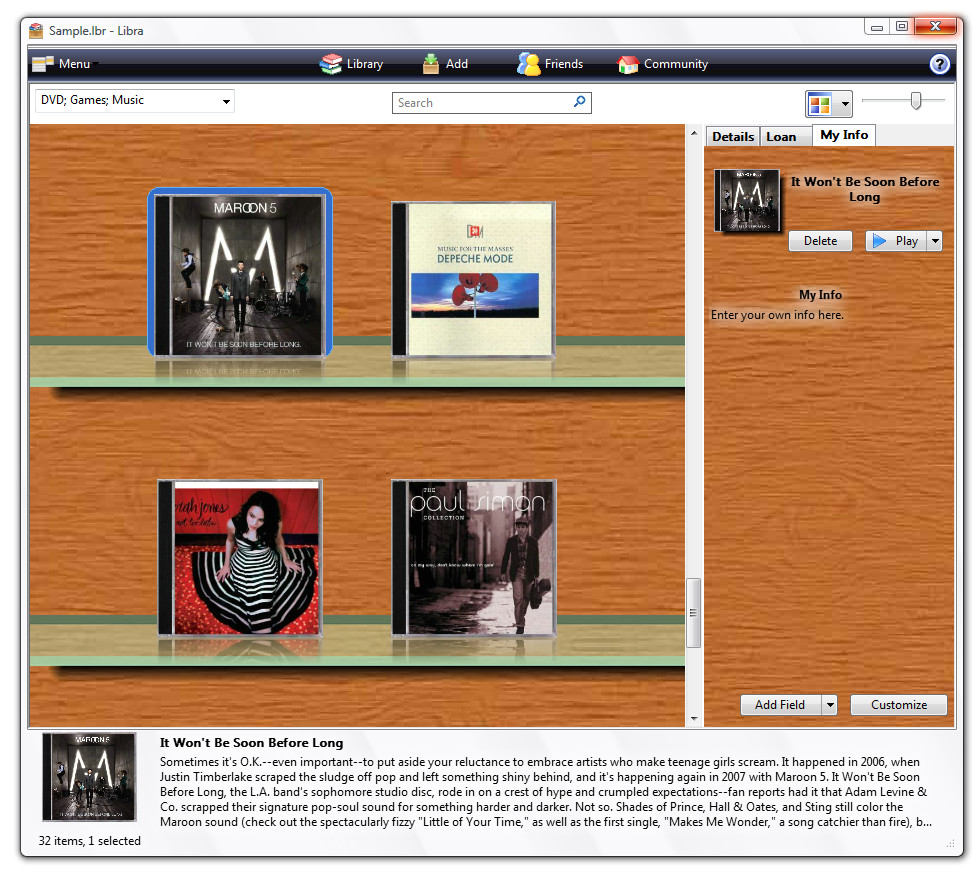979x878 pixels.
Task: Click inside the Search field
Action: [x=491, y=103]
